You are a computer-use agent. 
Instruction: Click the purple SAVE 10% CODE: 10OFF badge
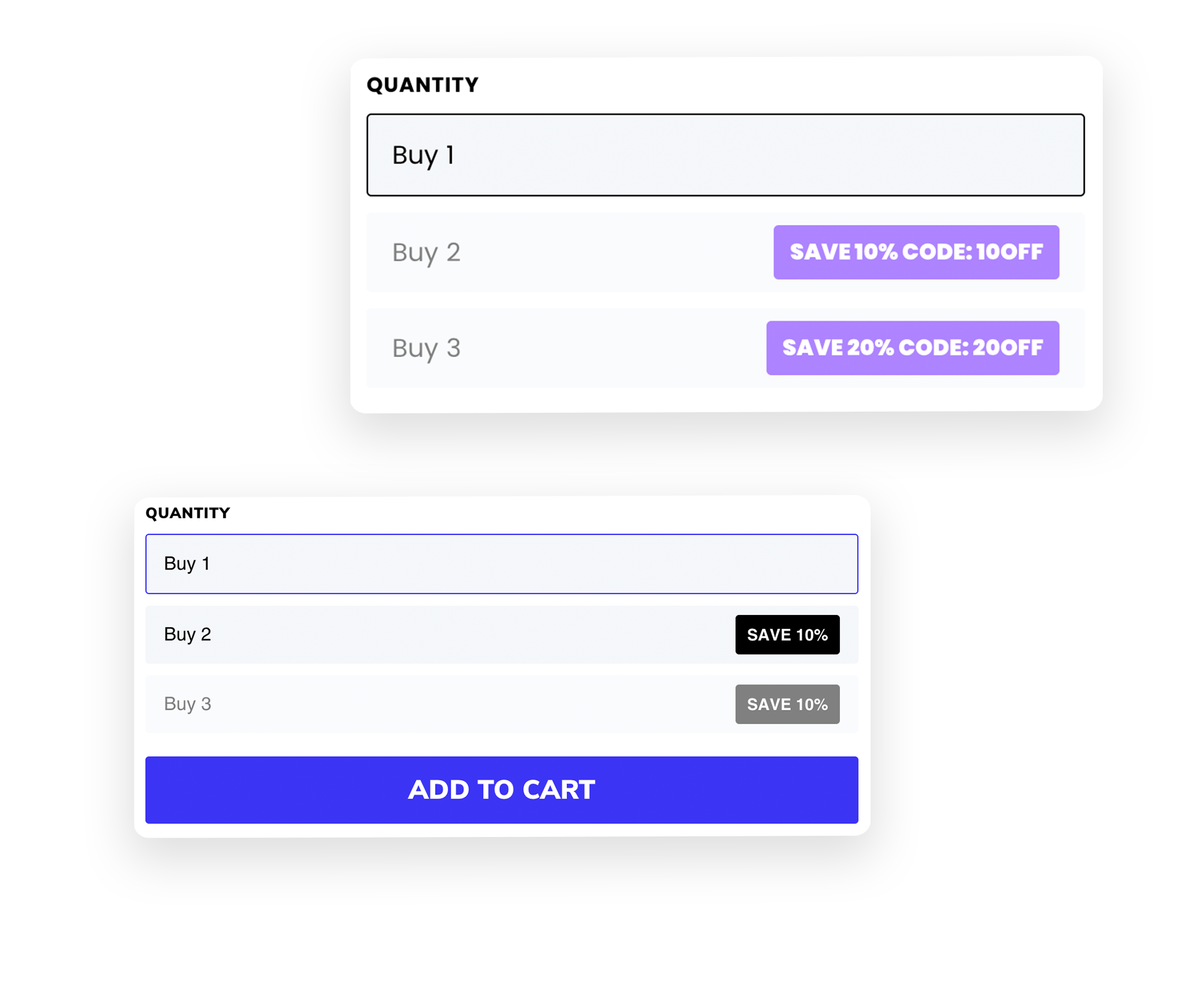pos(916,252)
